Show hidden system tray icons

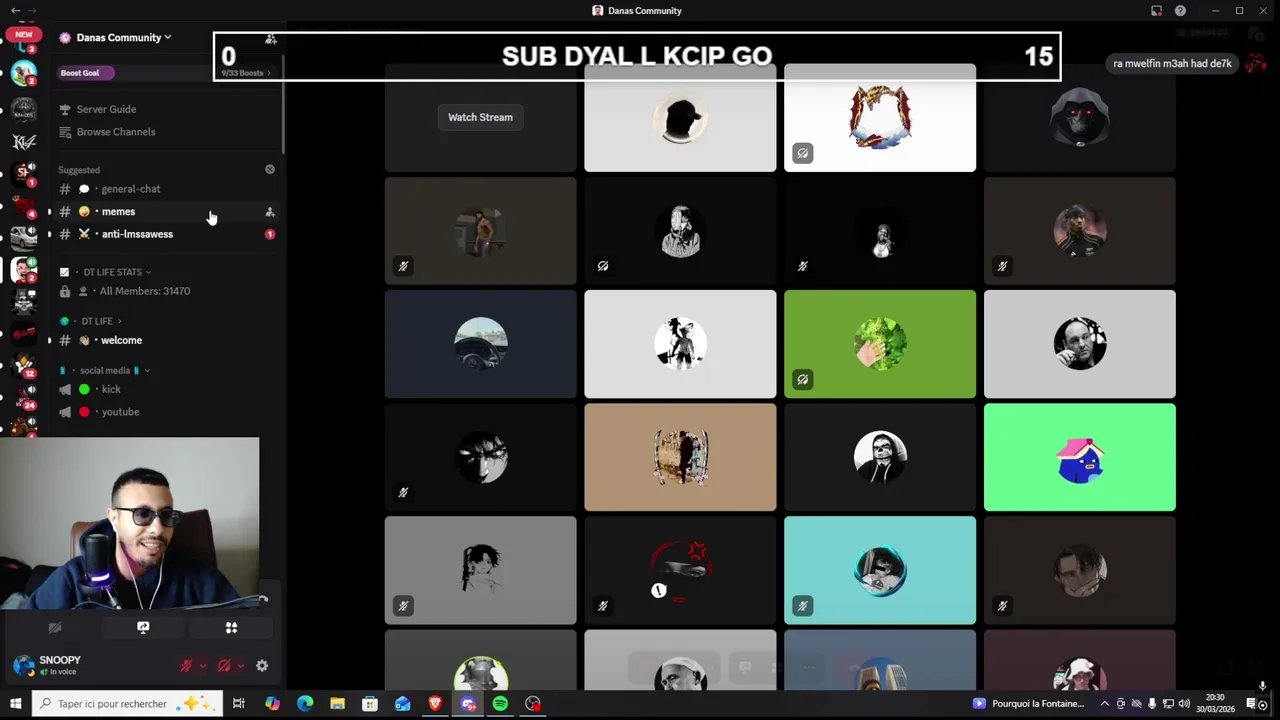(1105, 704)
